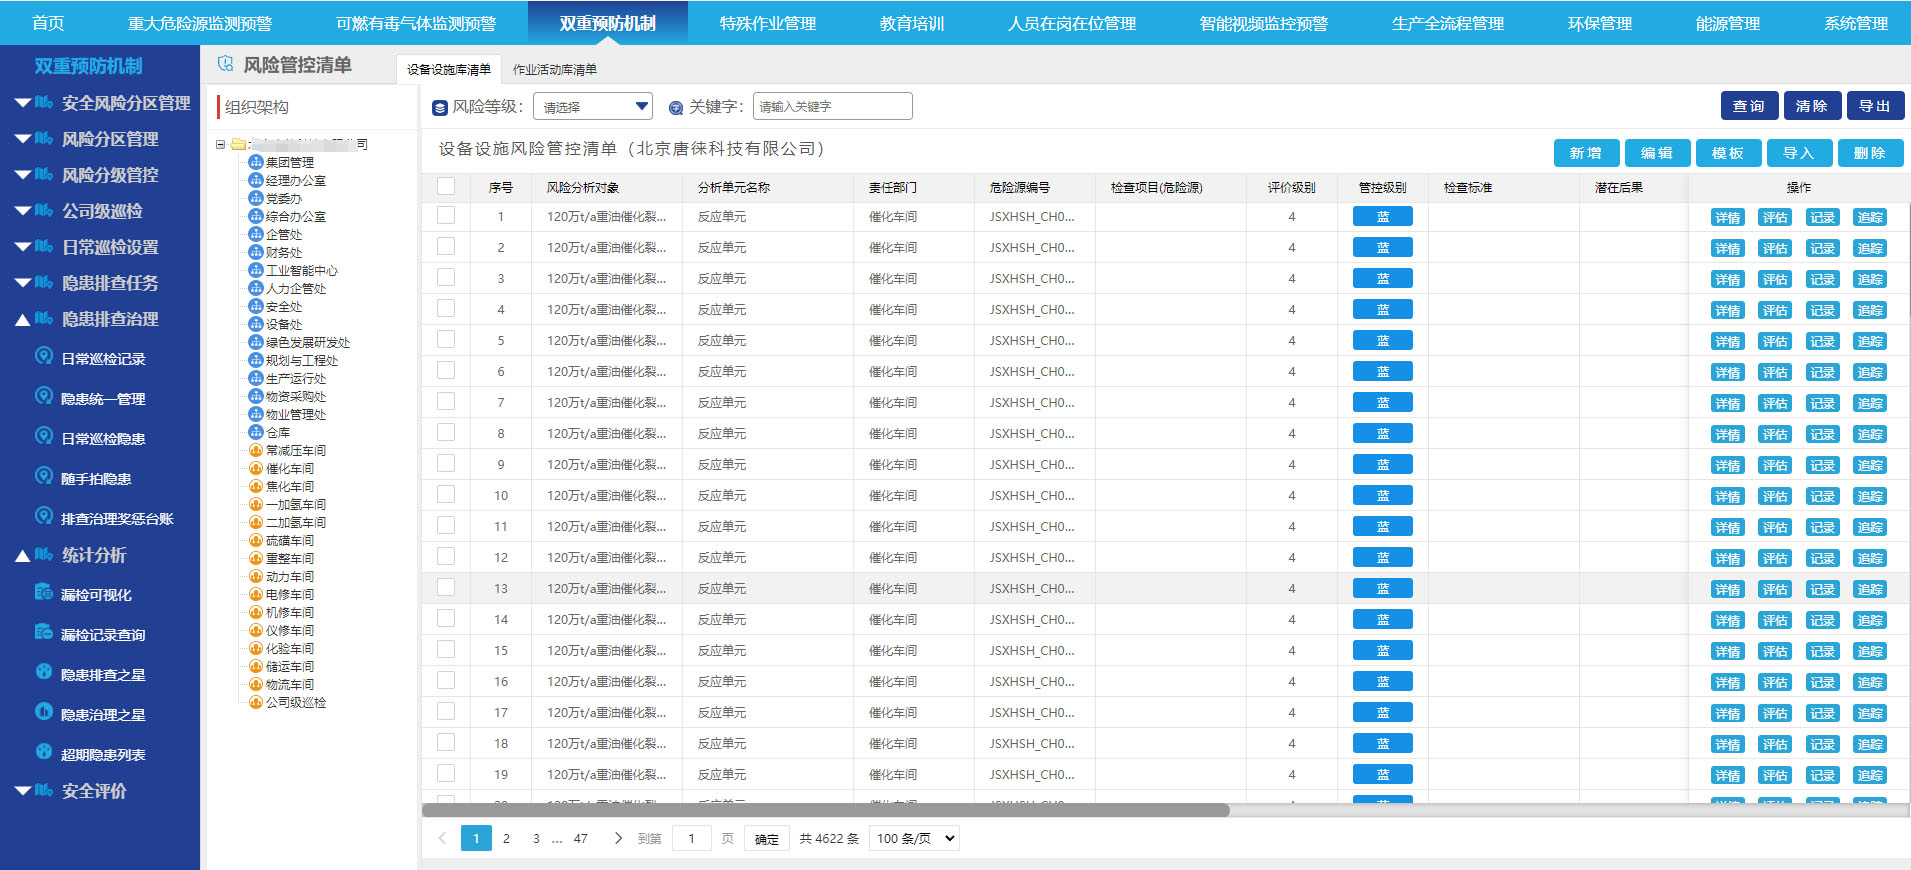Open 首页 top menu
1911x870 pixels.
click(48, 22)
